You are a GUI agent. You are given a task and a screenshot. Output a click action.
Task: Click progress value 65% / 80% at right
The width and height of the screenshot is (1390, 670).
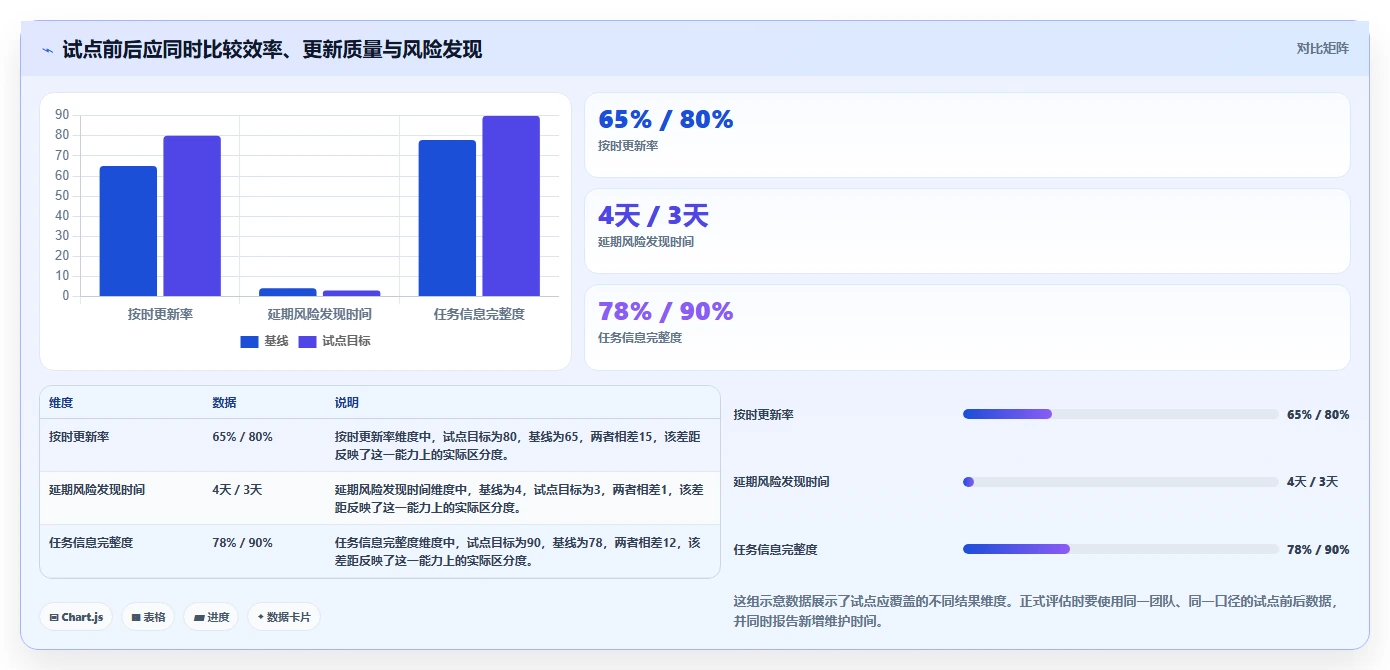coord(1318,414)
